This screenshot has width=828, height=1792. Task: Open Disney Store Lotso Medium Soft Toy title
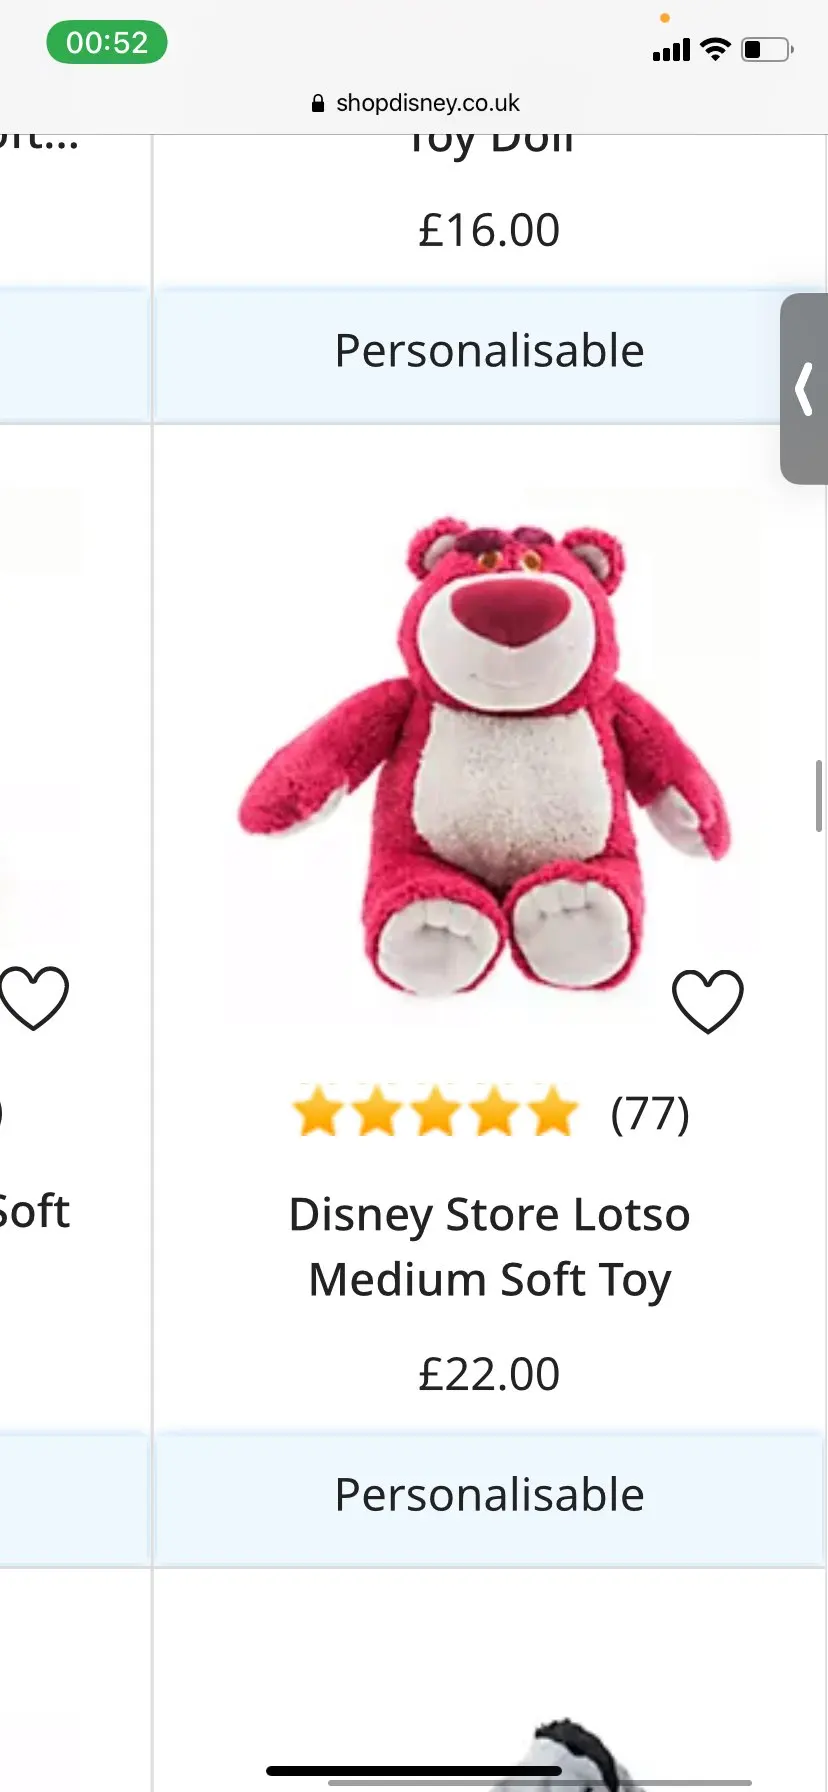tap(489, 1246)
